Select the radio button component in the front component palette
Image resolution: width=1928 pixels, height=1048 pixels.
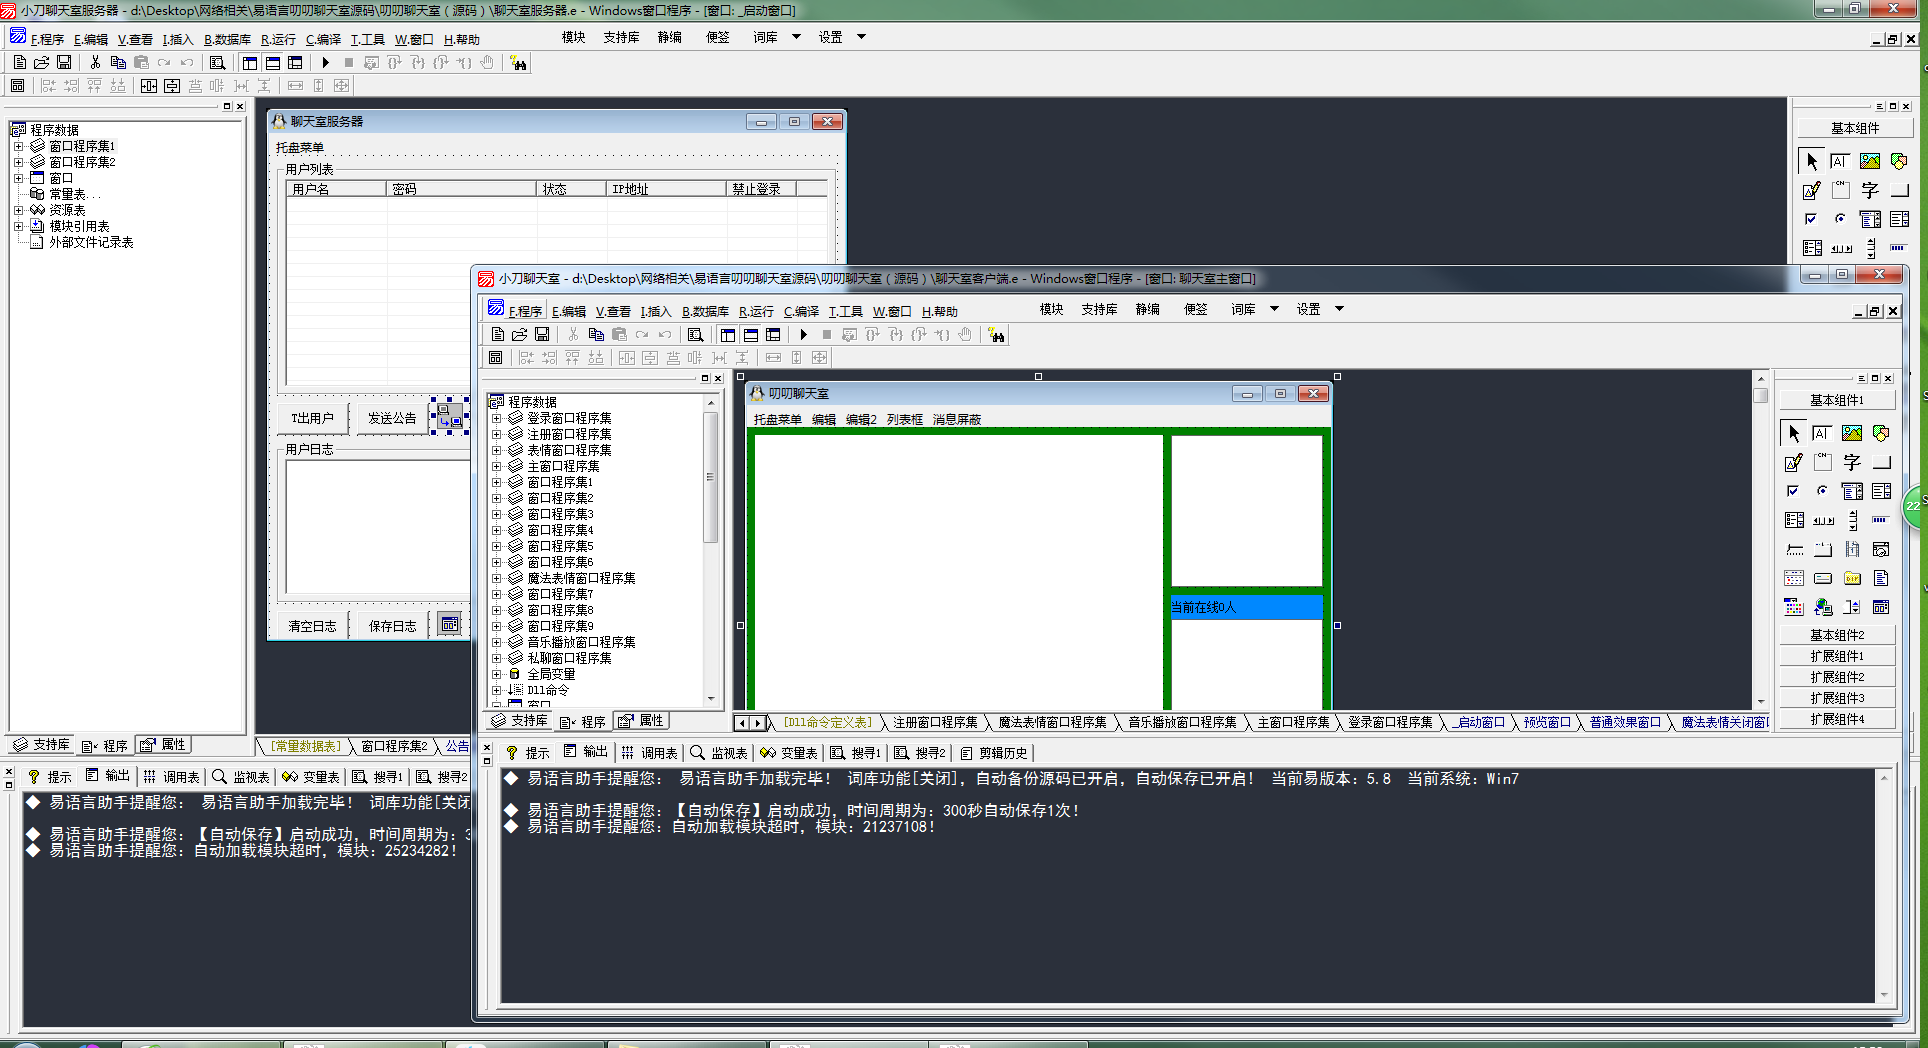tap(1823, 491)
